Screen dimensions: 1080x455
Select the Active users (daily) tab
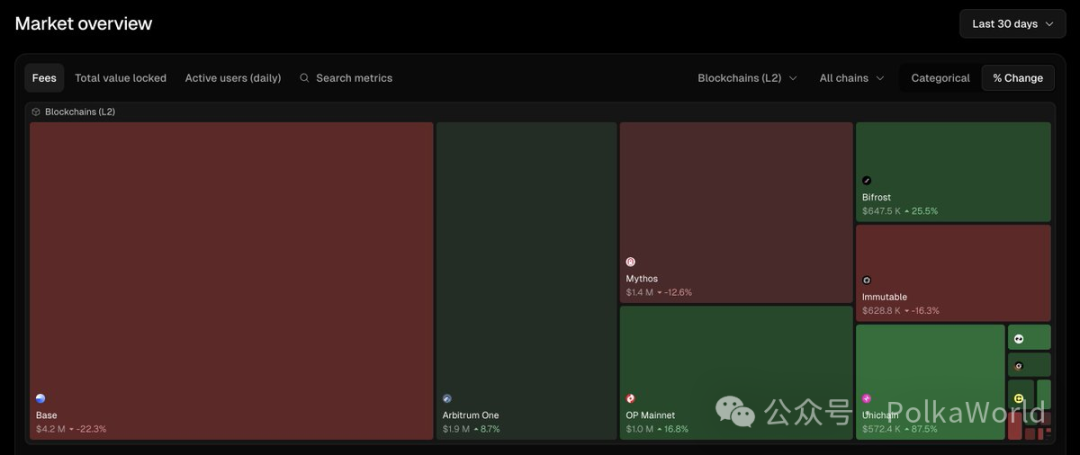tap(233, 78)
